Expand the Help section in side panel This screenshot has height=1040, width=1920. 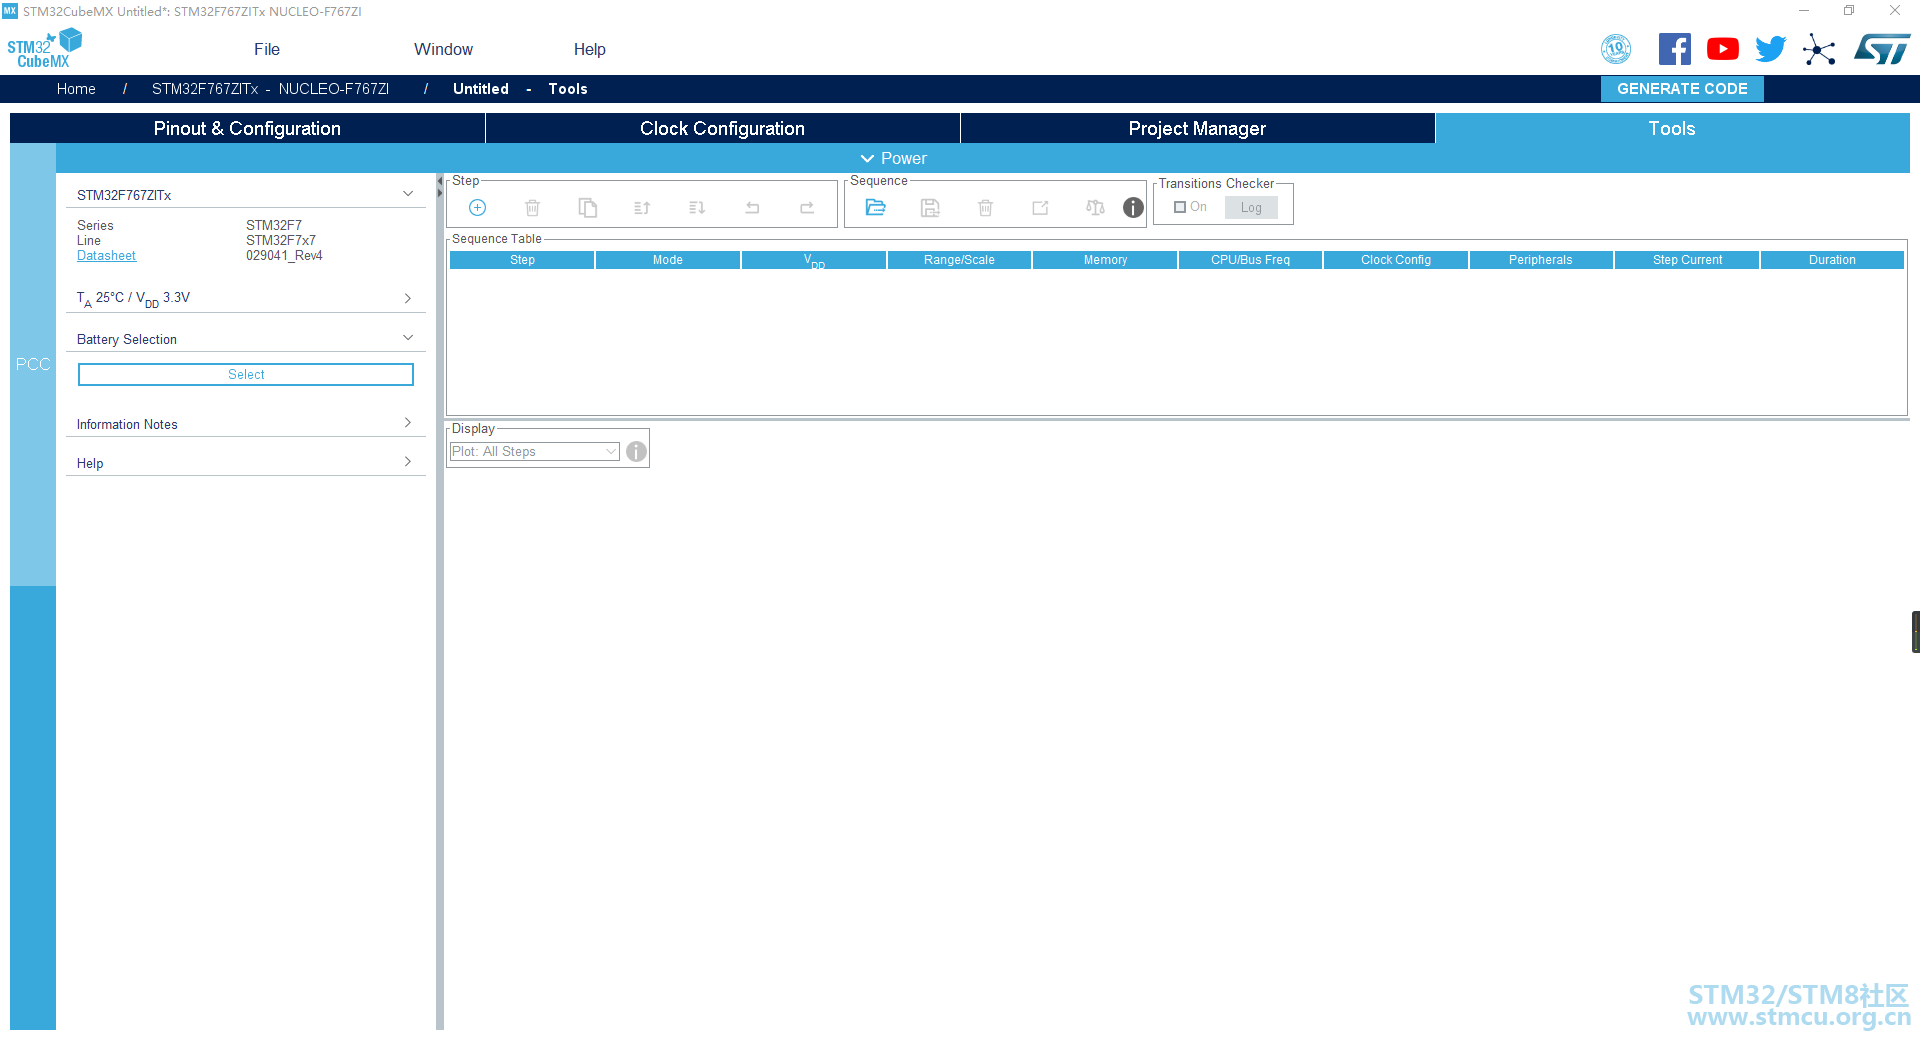click(408, 462)
